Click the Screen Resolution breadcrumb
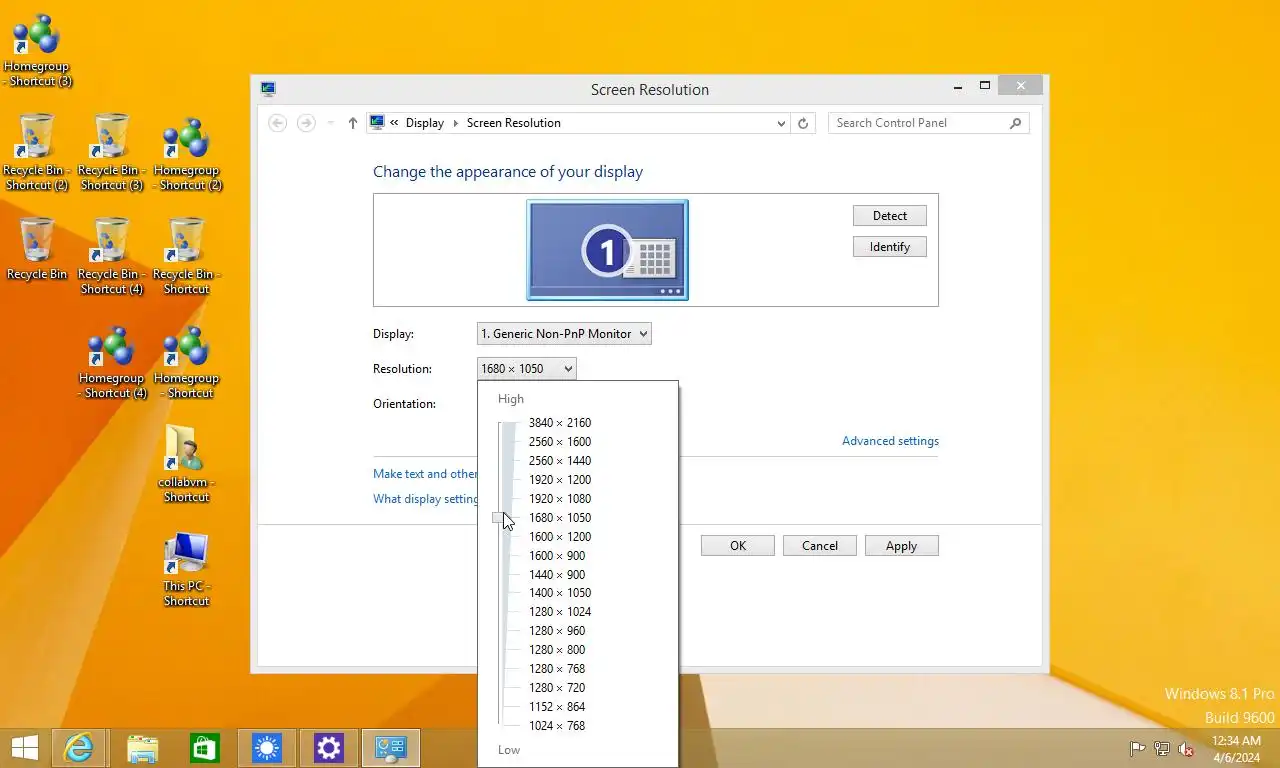The width and height of the screenshot is (1280, 768). [x=513, y=123]
